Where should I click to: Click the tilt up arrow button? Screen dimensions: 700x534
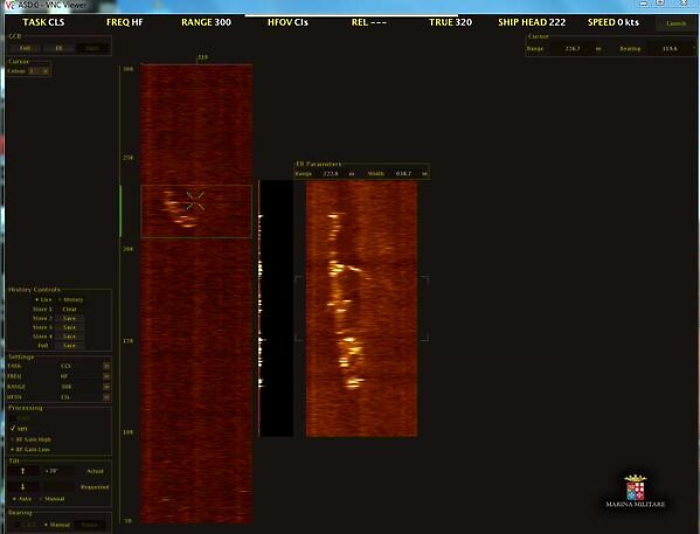(22, 470)
